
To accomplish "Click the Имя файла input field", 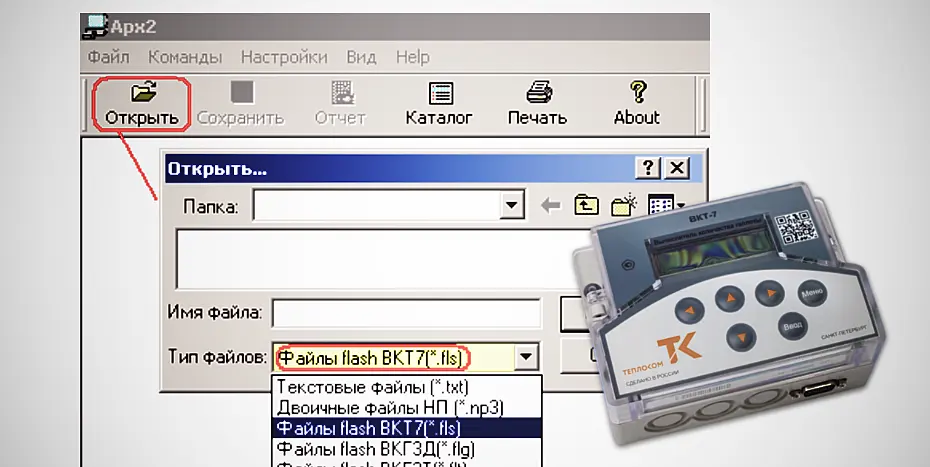I will point(406,313).
